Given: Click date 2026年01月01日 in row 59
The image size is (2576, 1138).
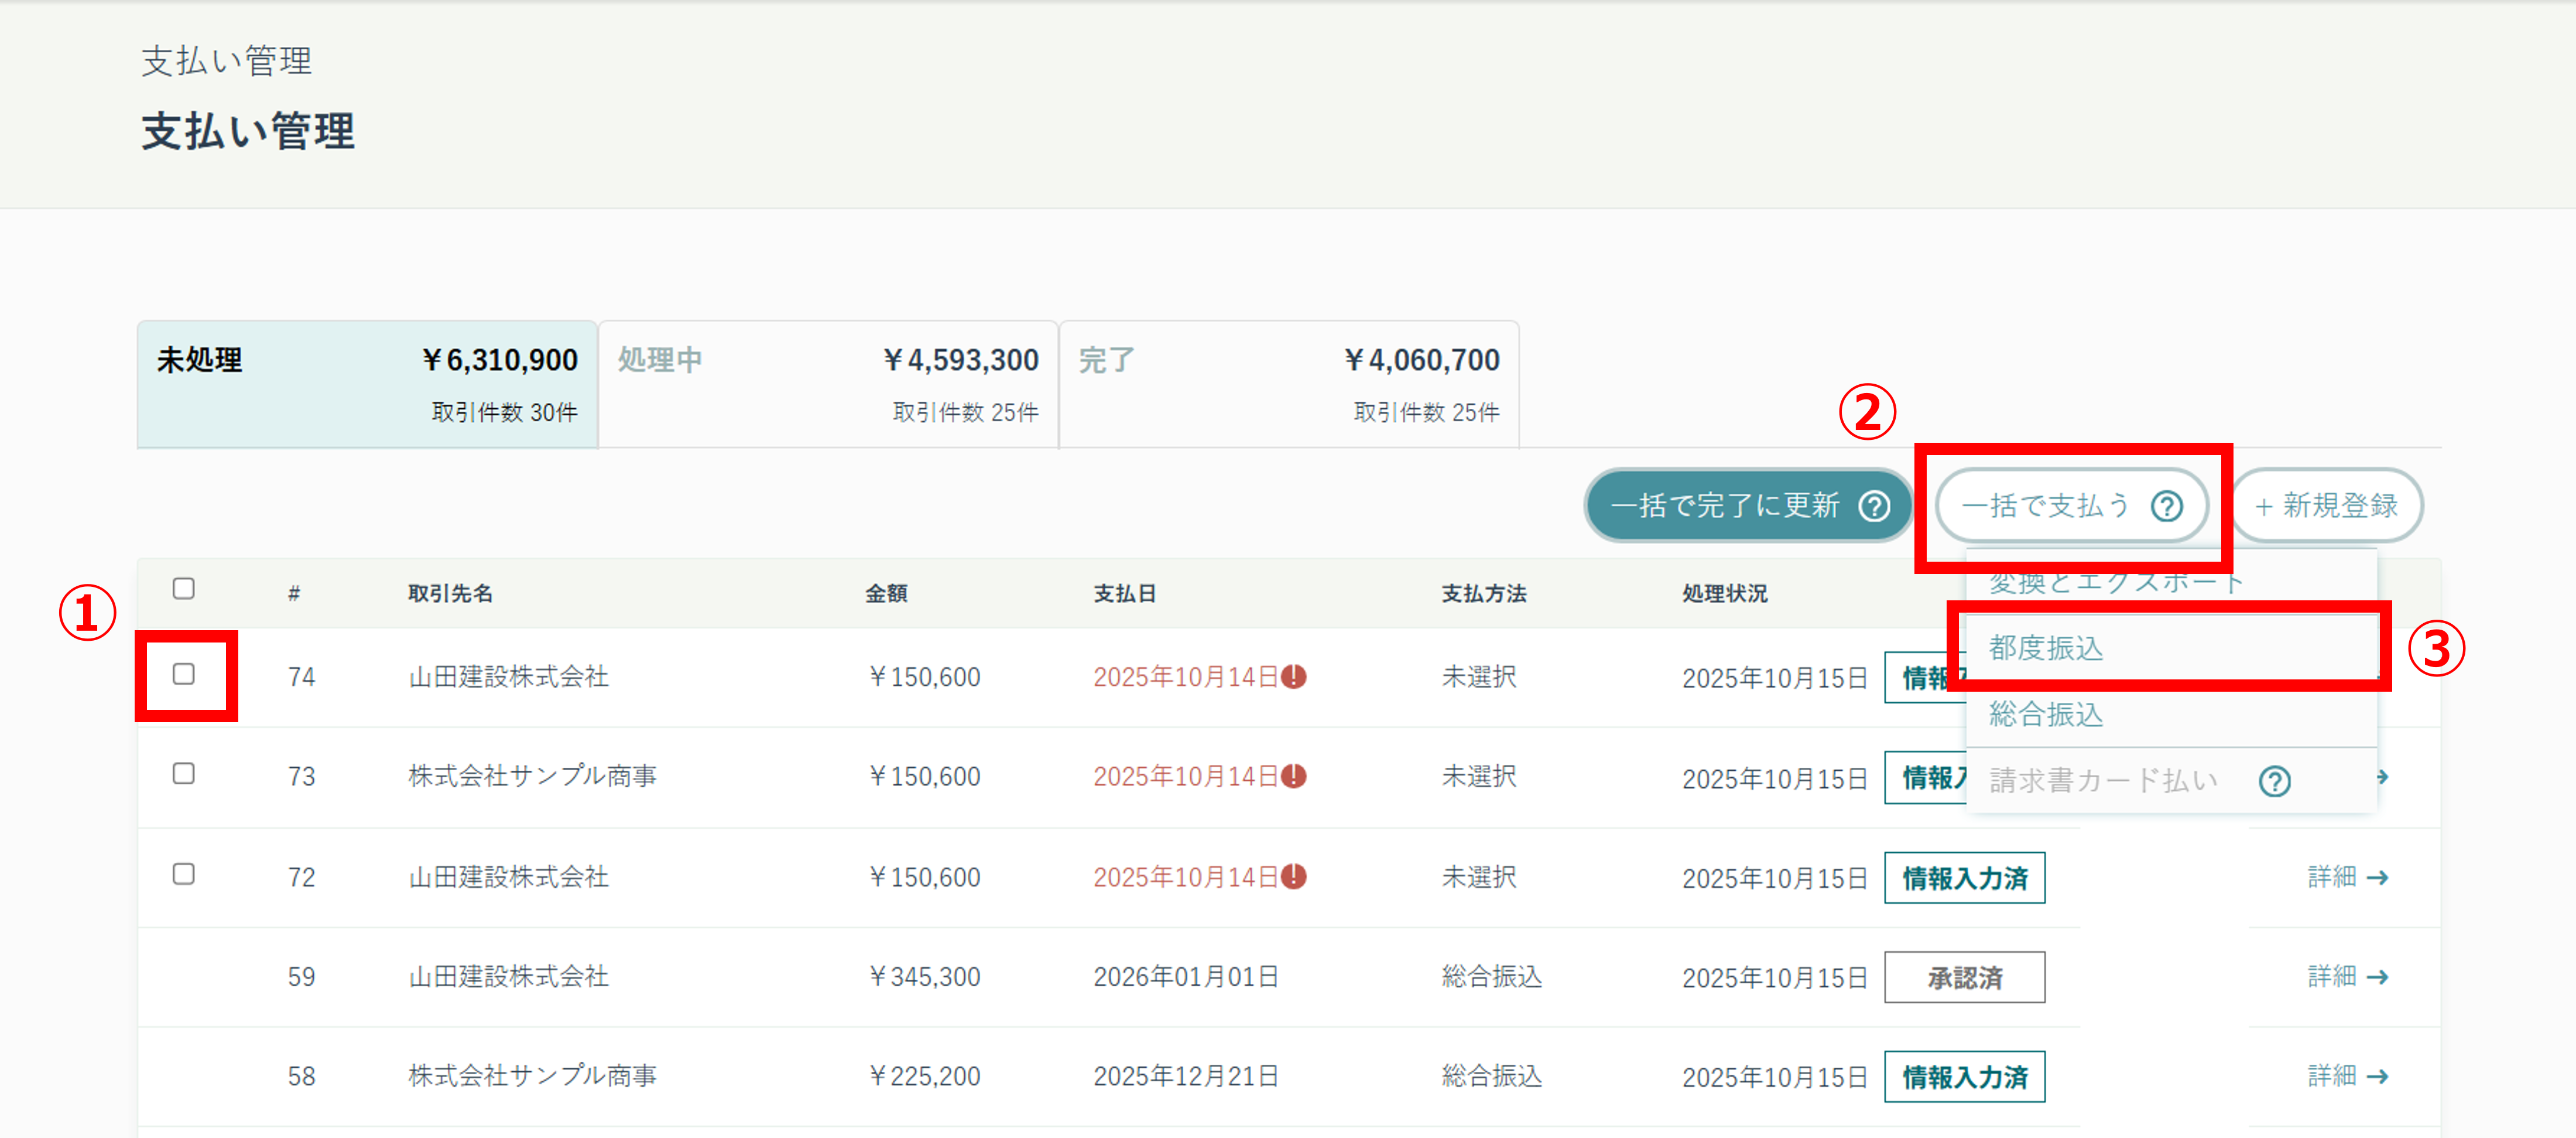Looking at the screenshot, I should [x=1186, y=976].
